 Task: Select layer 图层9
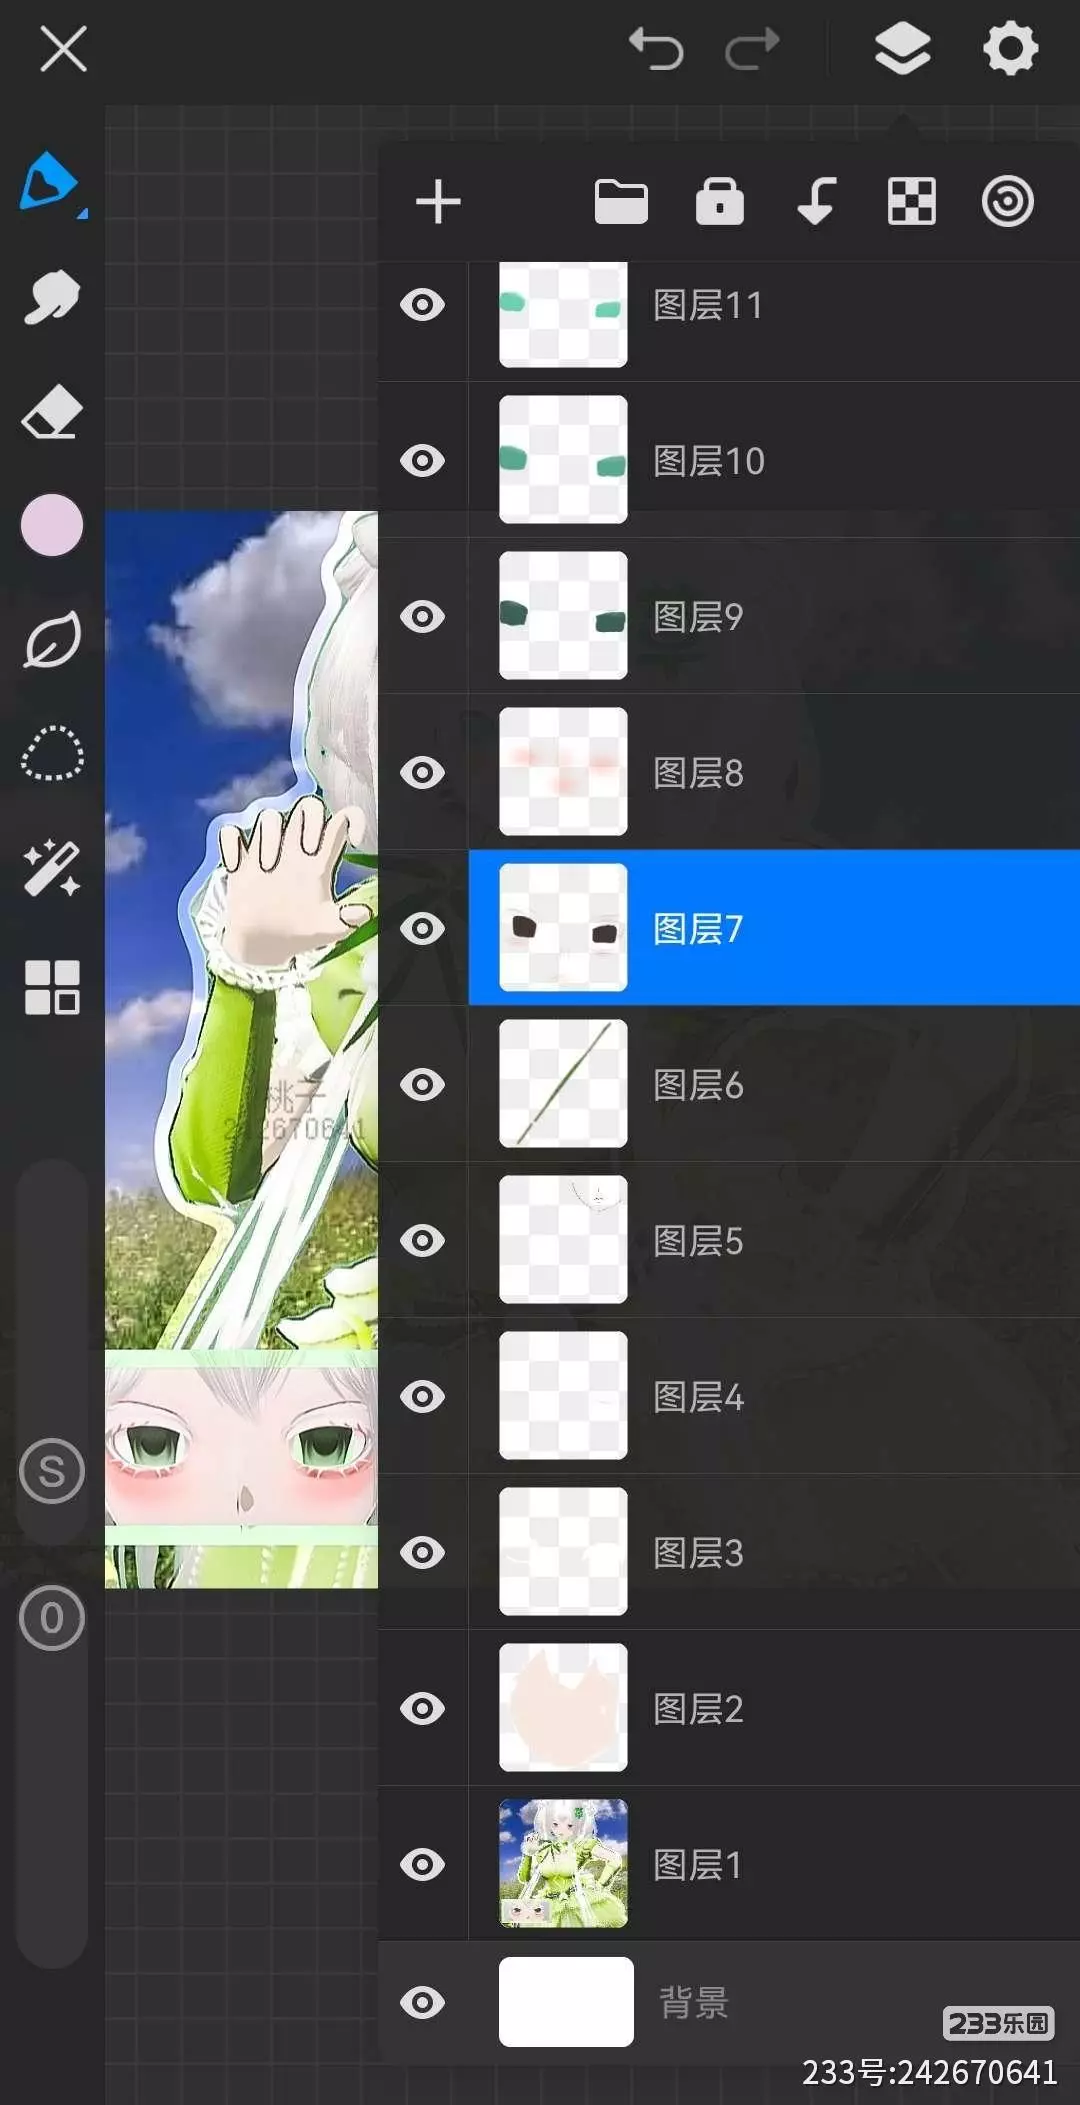[774, 617]
